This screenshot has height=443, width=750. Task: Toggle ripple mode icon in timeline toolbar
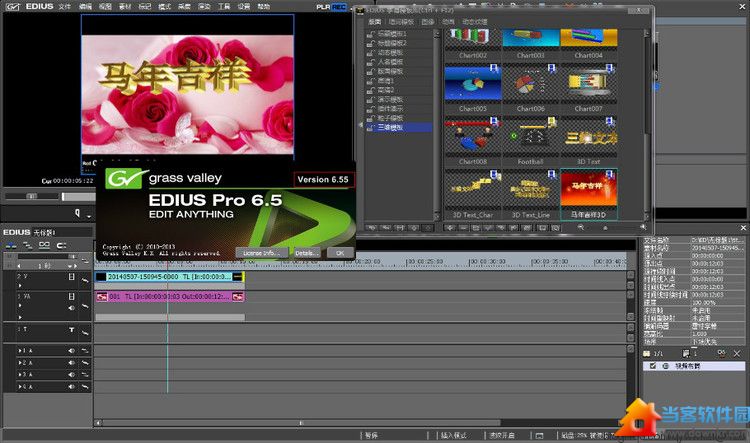pyautogui.click(x=28, y=245)
